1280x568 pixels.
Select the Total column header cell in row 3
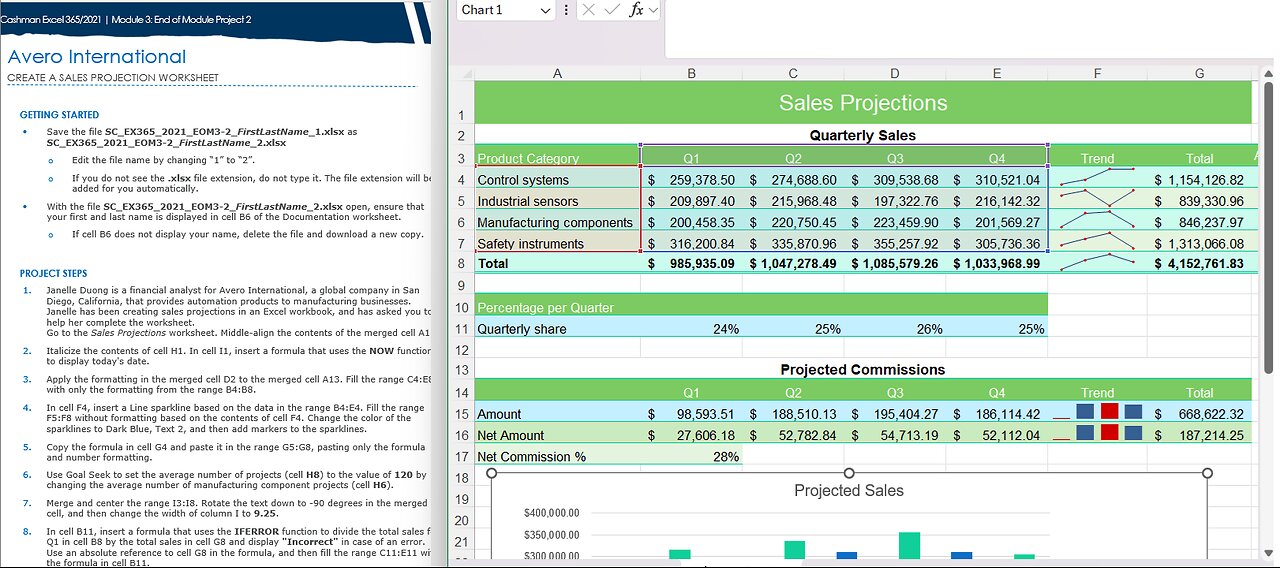1200,158
